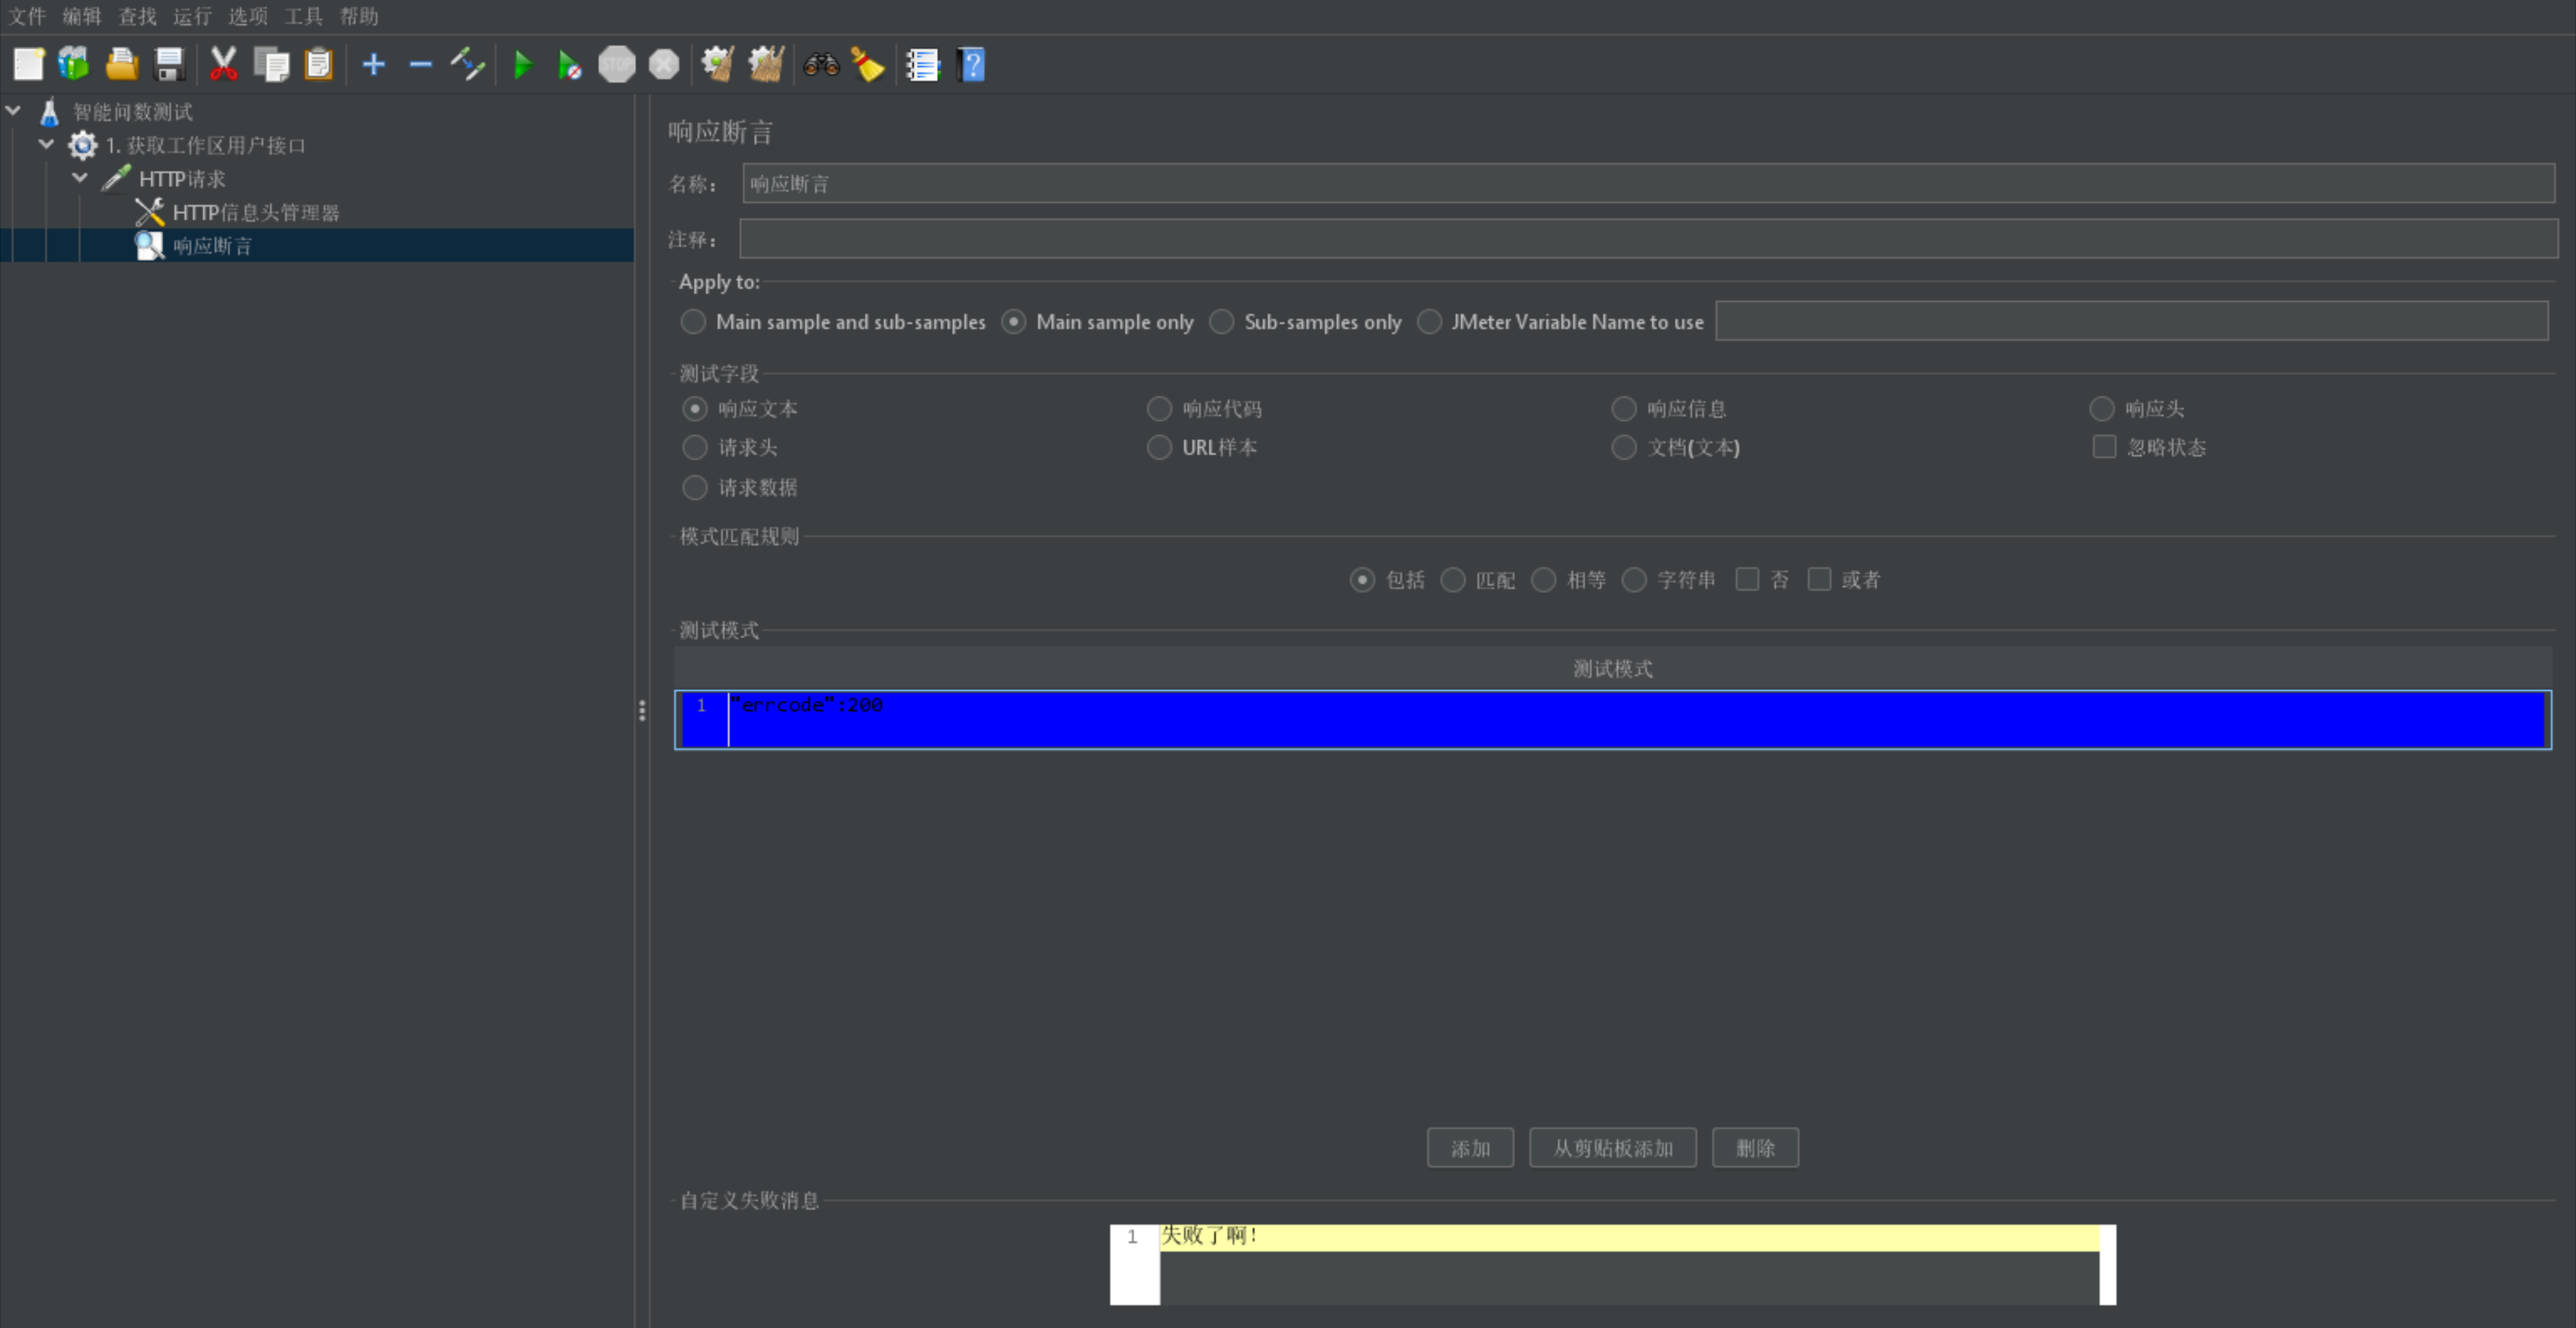
Task: Click the Open file folder icon
Action: [122, 65]
